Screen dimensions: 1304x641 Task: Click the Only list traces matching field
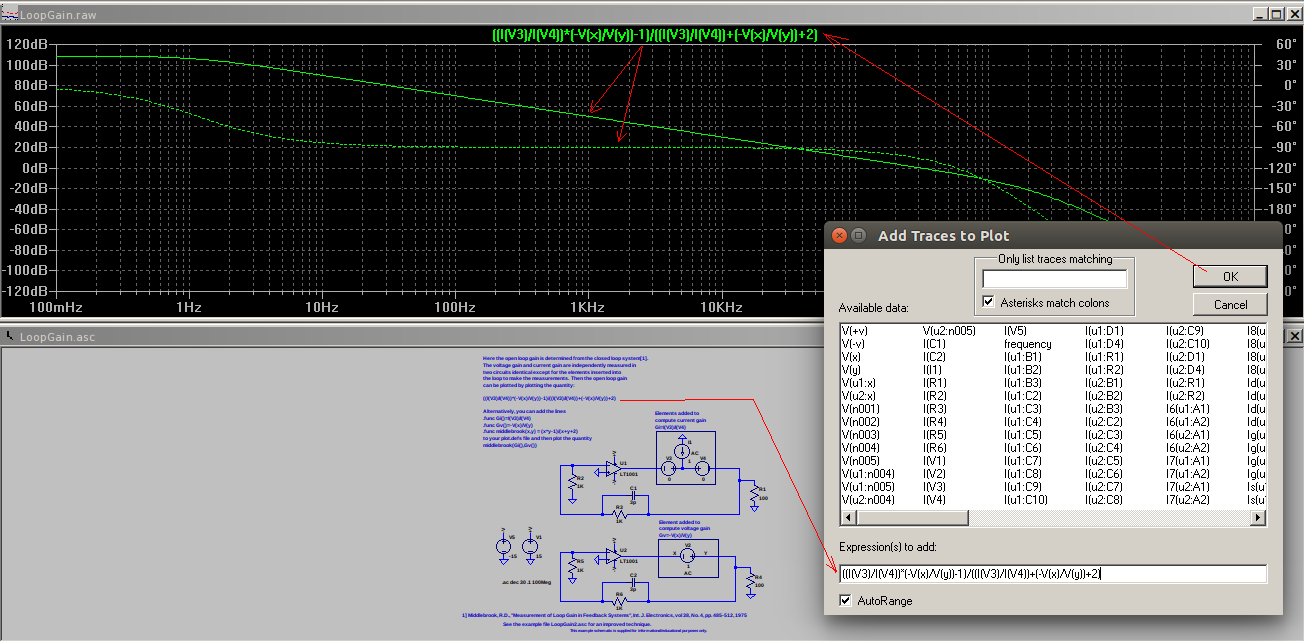click(x=1054, y=279)
